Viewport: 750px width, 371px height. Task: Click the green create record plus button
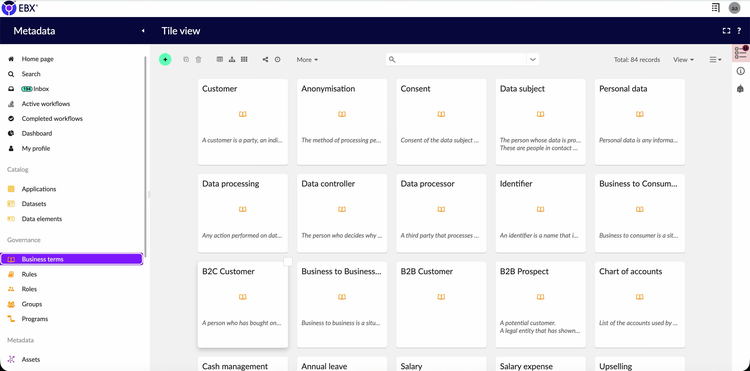(165, 59)
